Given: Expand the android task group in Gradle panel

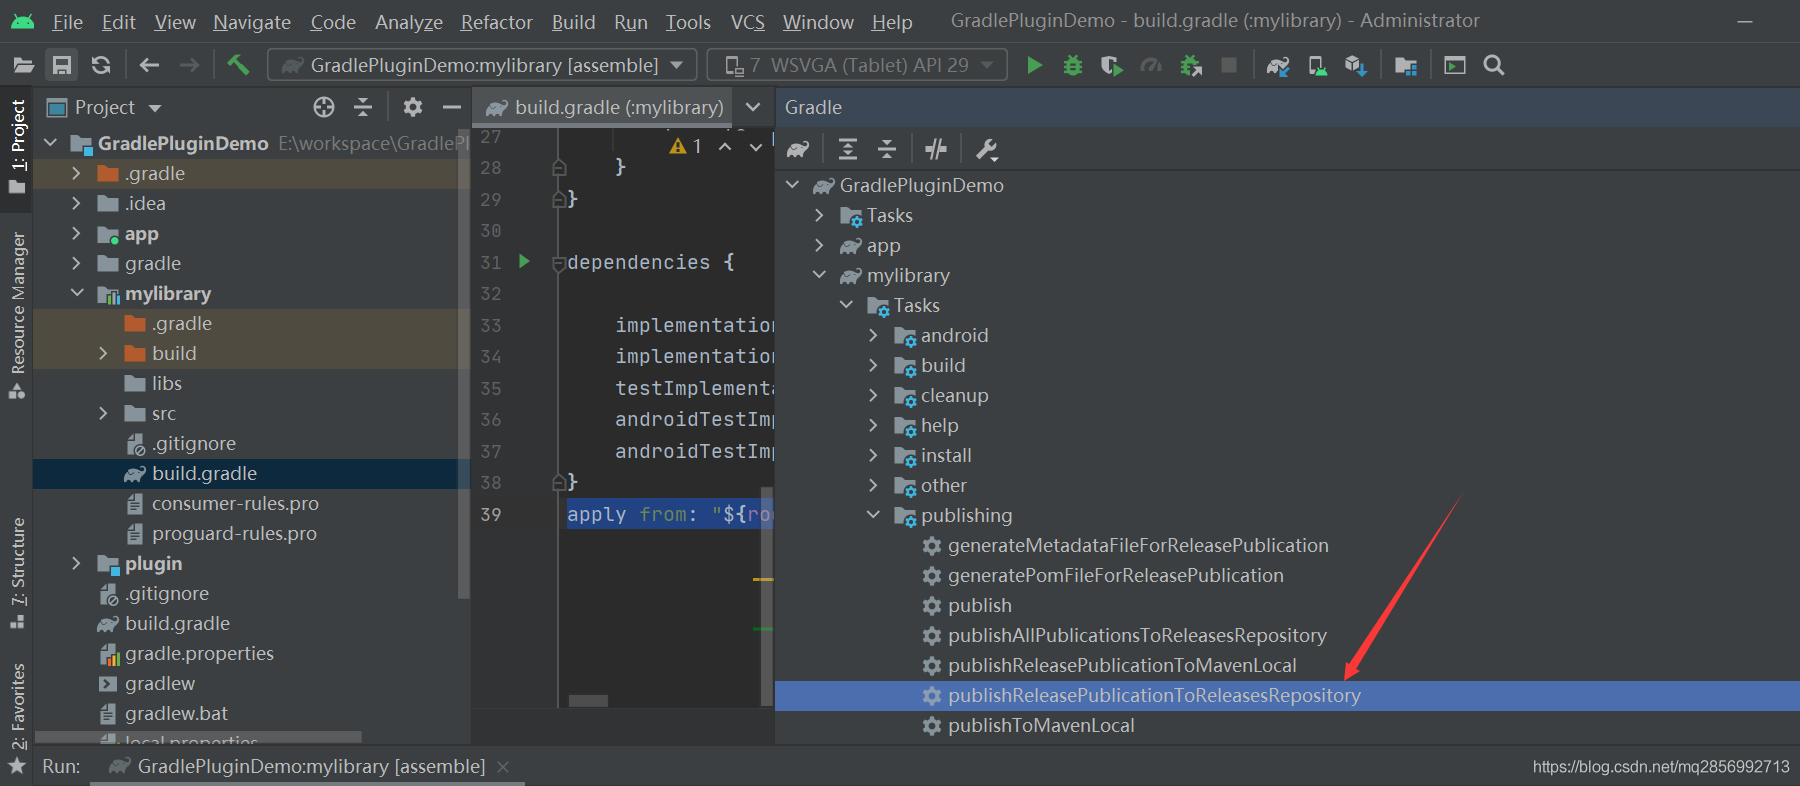Looking at the screenshot, I should [x=873, y=335].
